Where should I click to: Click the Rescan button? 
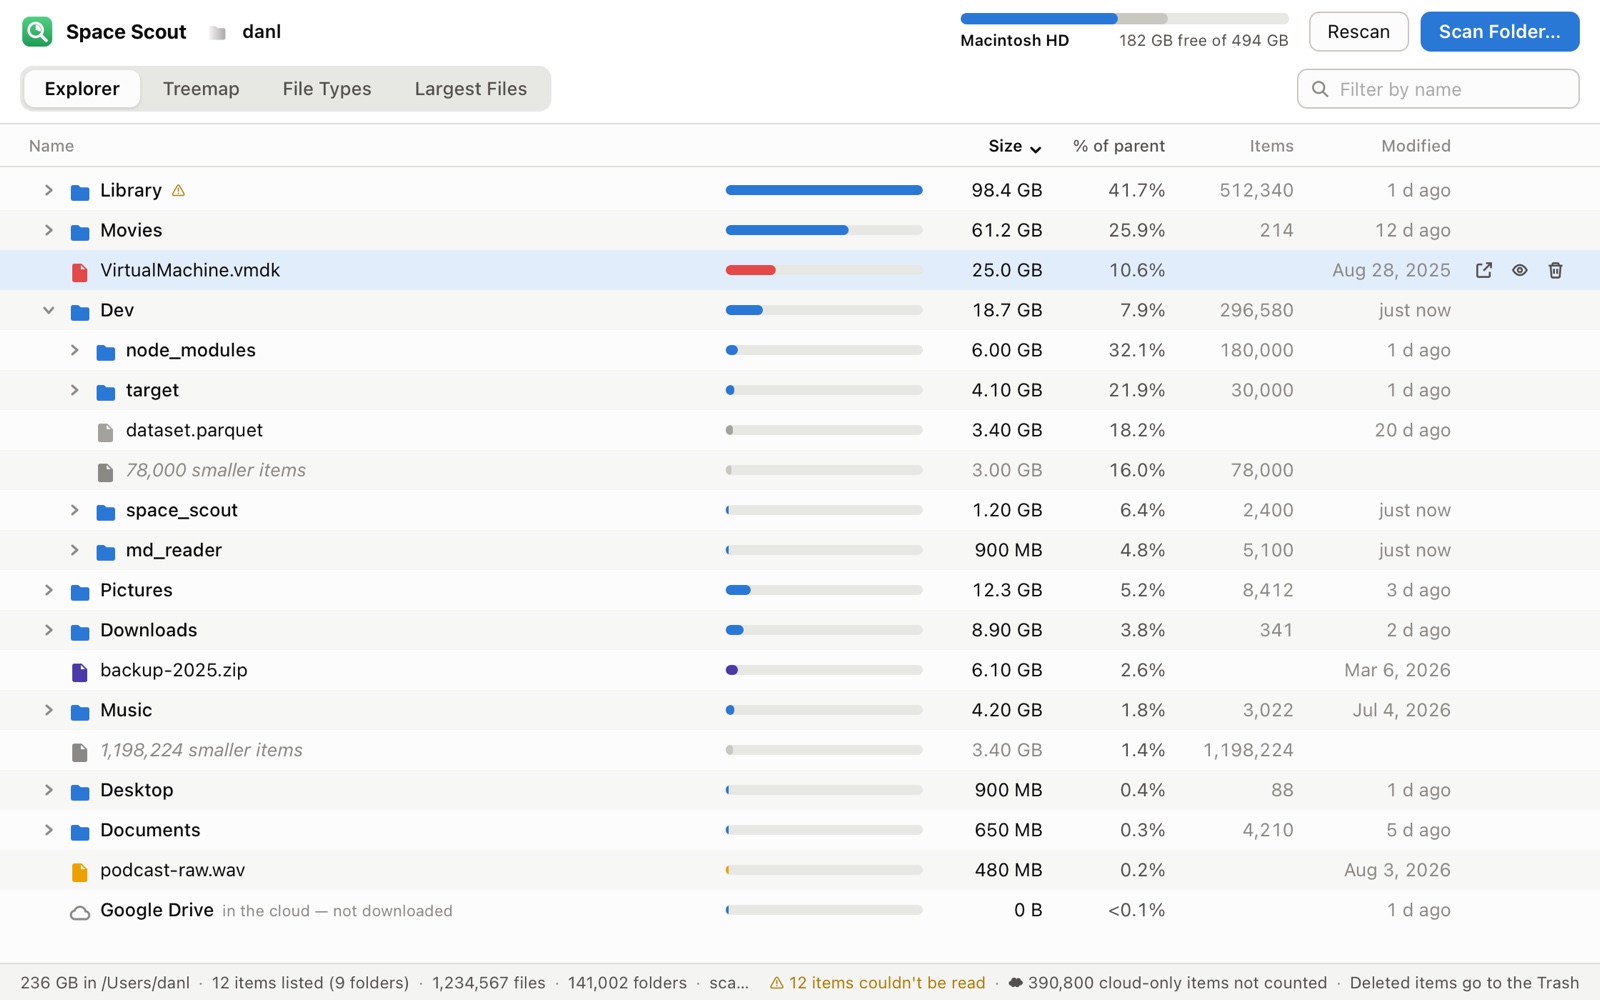(1358, 32)
